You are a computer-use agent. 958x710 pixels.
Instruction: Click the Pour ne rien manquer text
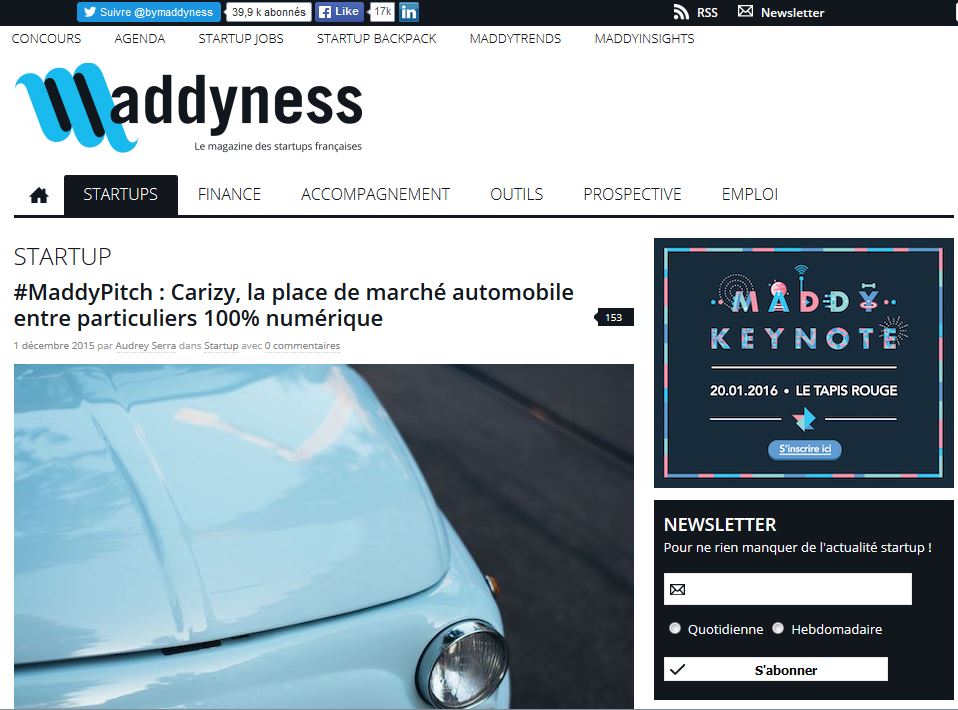pyautogui.click(x=797, y=547)
